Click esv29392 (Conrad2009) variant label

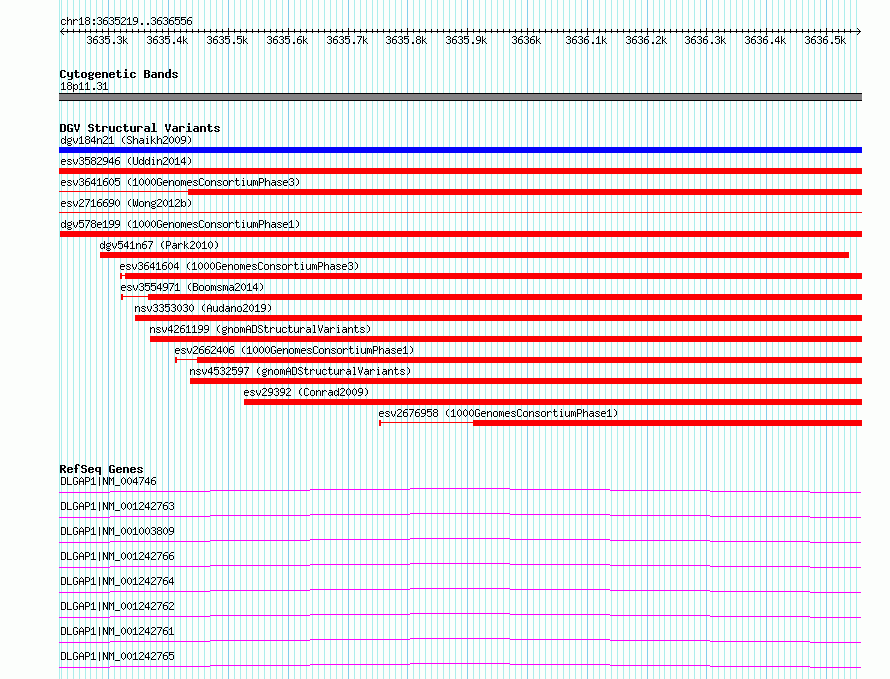coord(306,392)
